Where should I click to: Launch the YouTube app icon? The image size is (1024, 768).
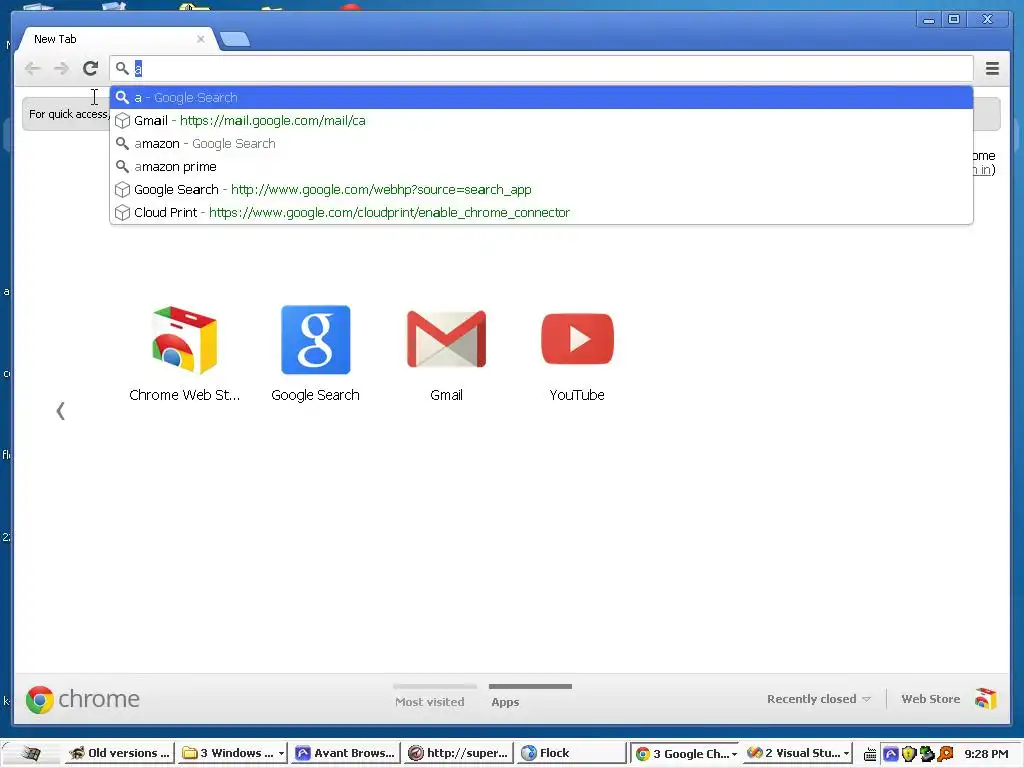(577, 339)
